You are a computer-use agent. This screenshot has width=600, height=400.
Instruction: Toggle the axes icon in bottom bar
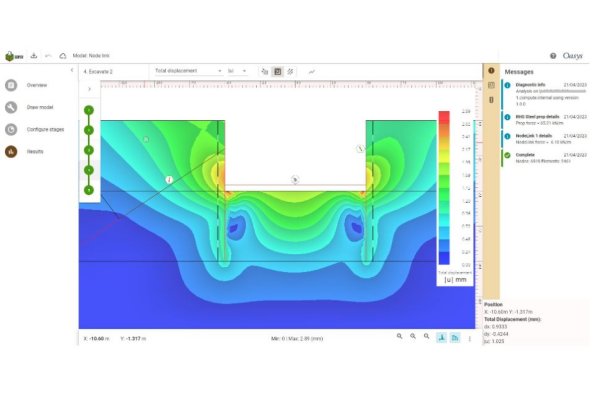pyautogui.click(x=442, y=338)
